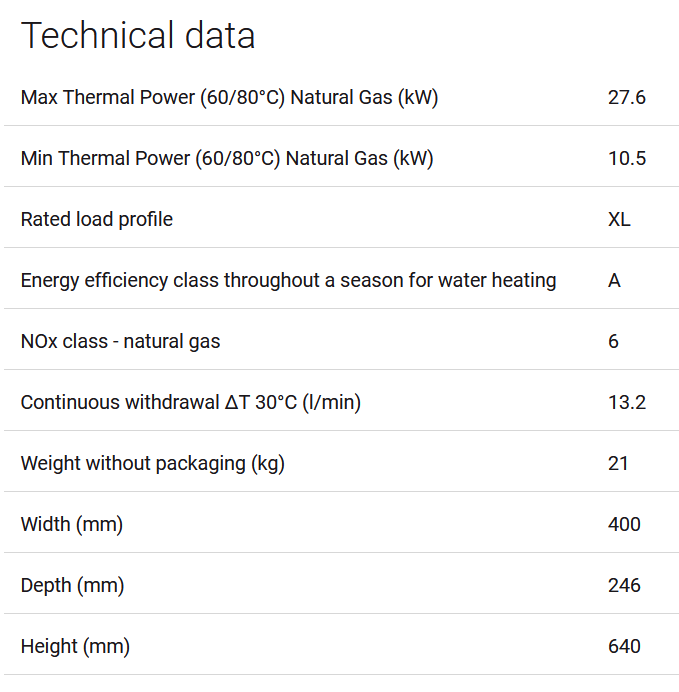Select the Technical data heading
679x692 pixels.
tap(138, 35)
